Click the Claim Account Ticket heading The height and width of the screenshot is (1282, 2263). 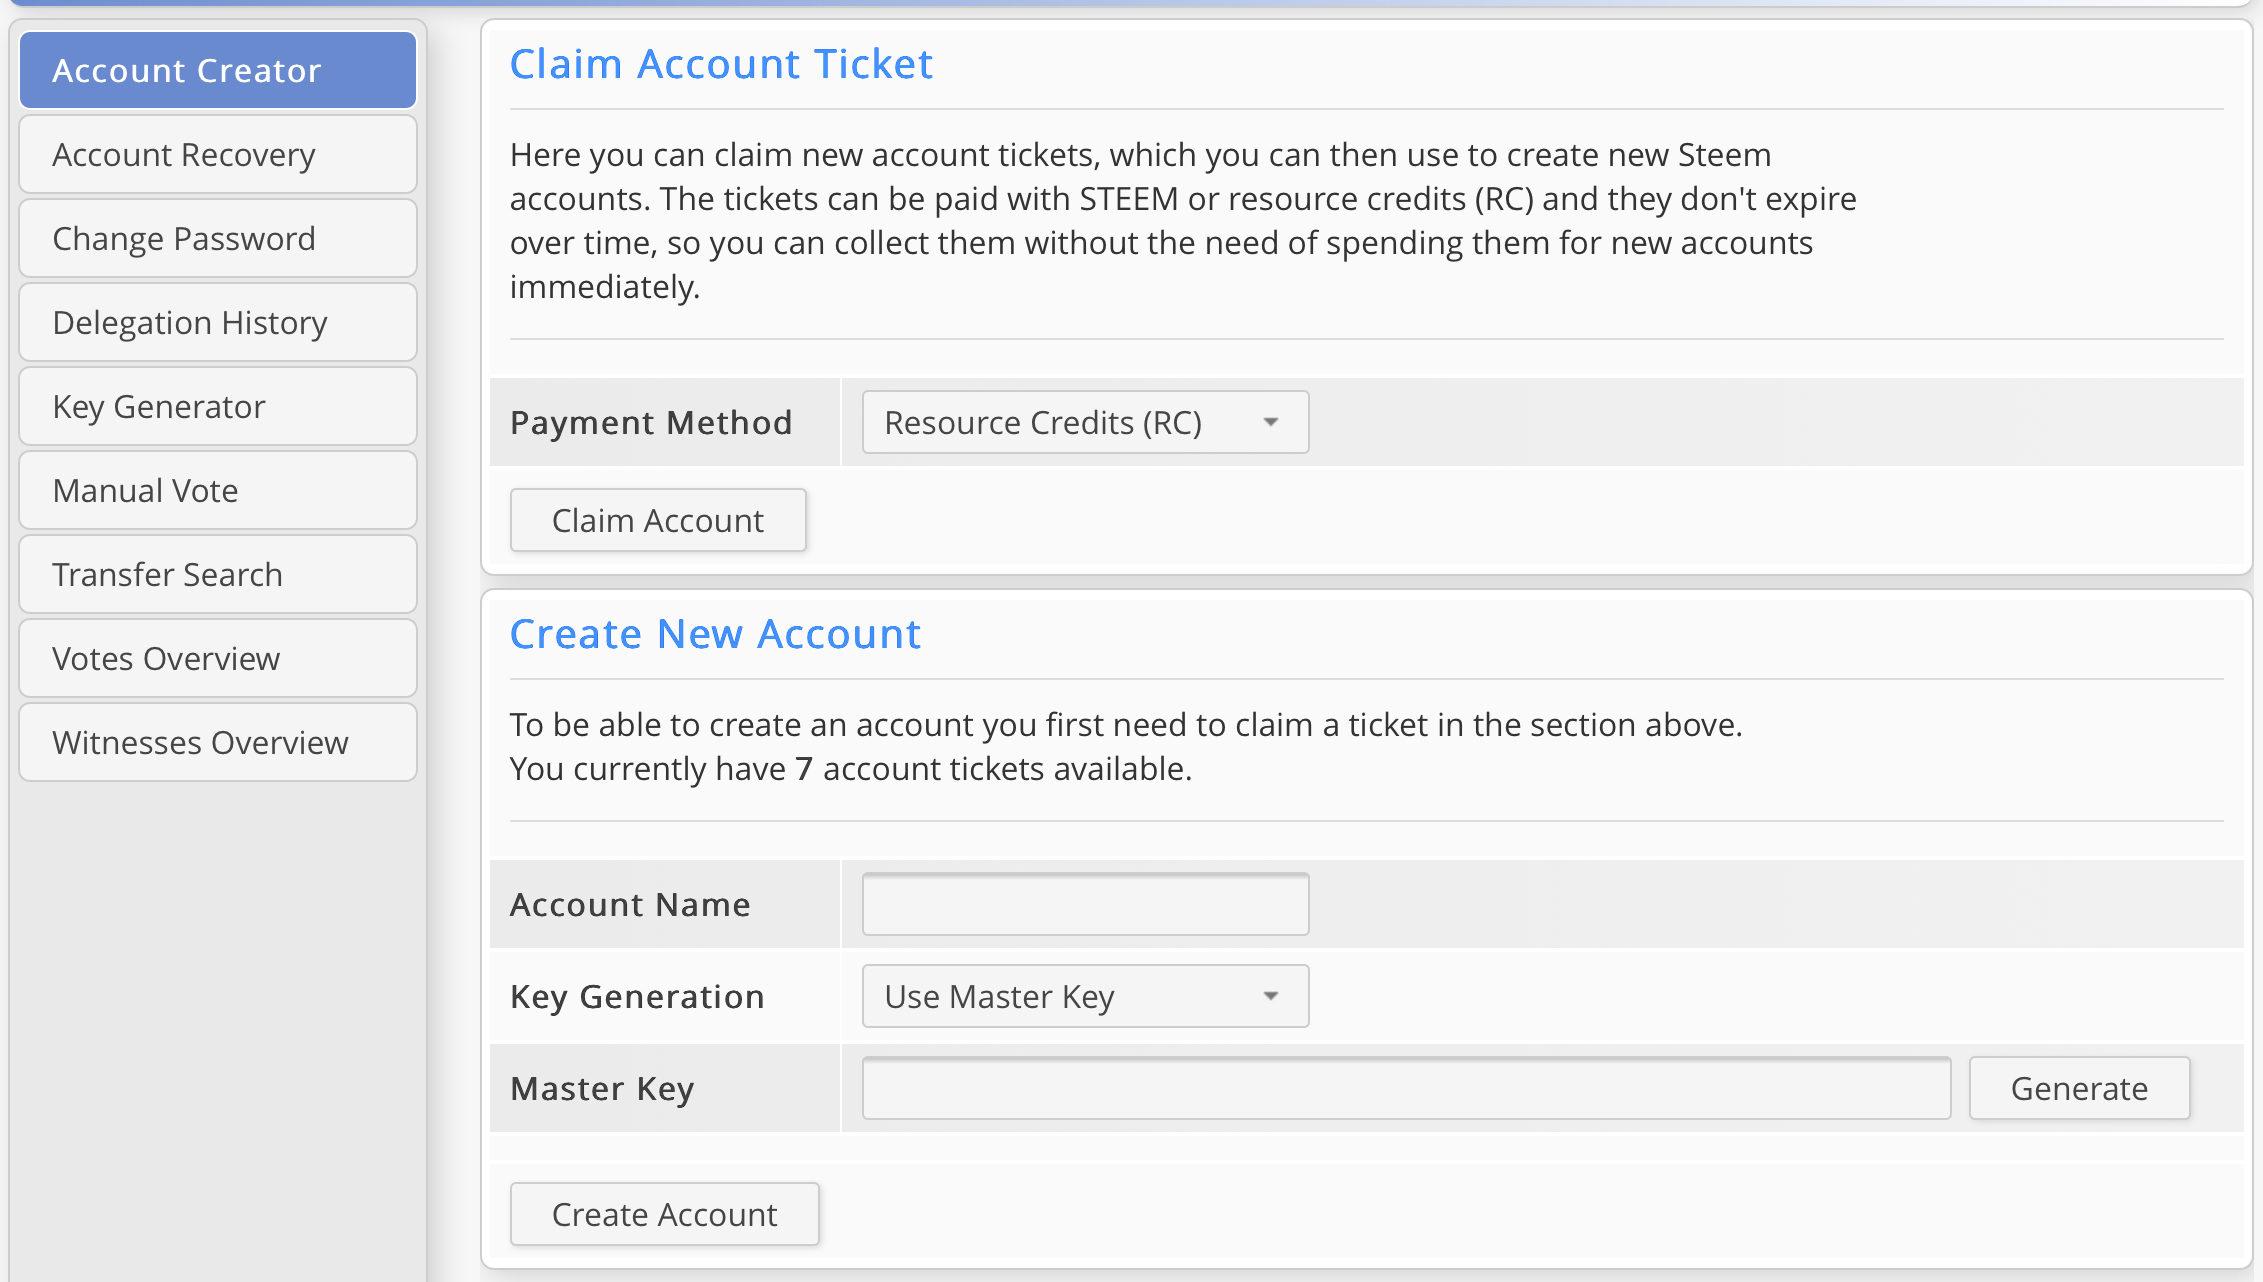(721, 65)
